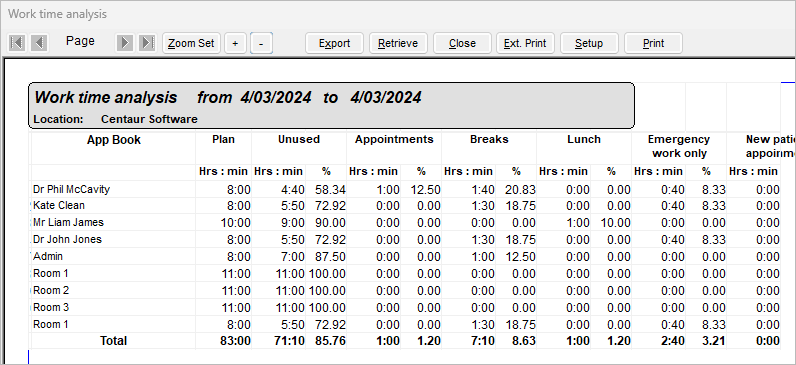Screen dimensions: 796x365
Task: Go to the next page
Action: click(x=124, y=43)
